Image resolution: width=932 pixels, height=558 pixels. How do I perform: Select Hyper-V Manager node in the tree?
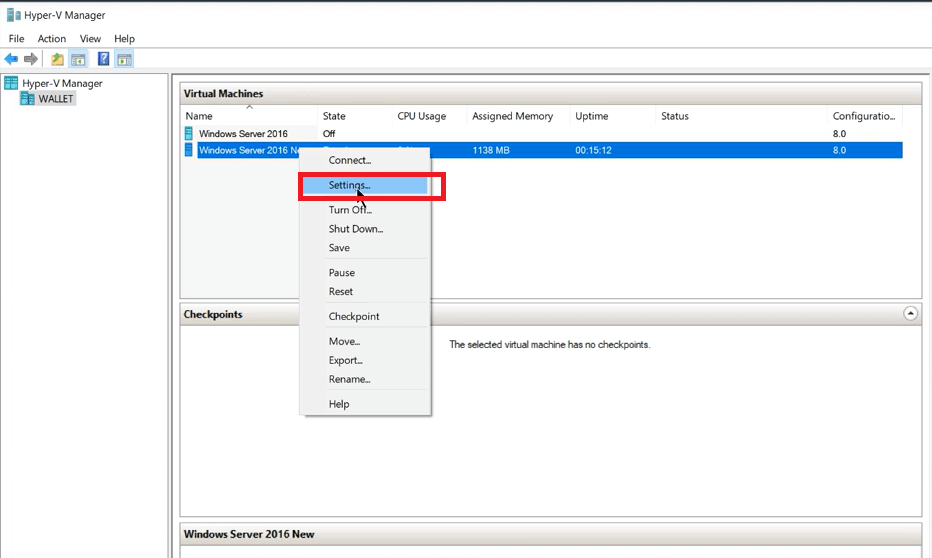pos(62,84)
